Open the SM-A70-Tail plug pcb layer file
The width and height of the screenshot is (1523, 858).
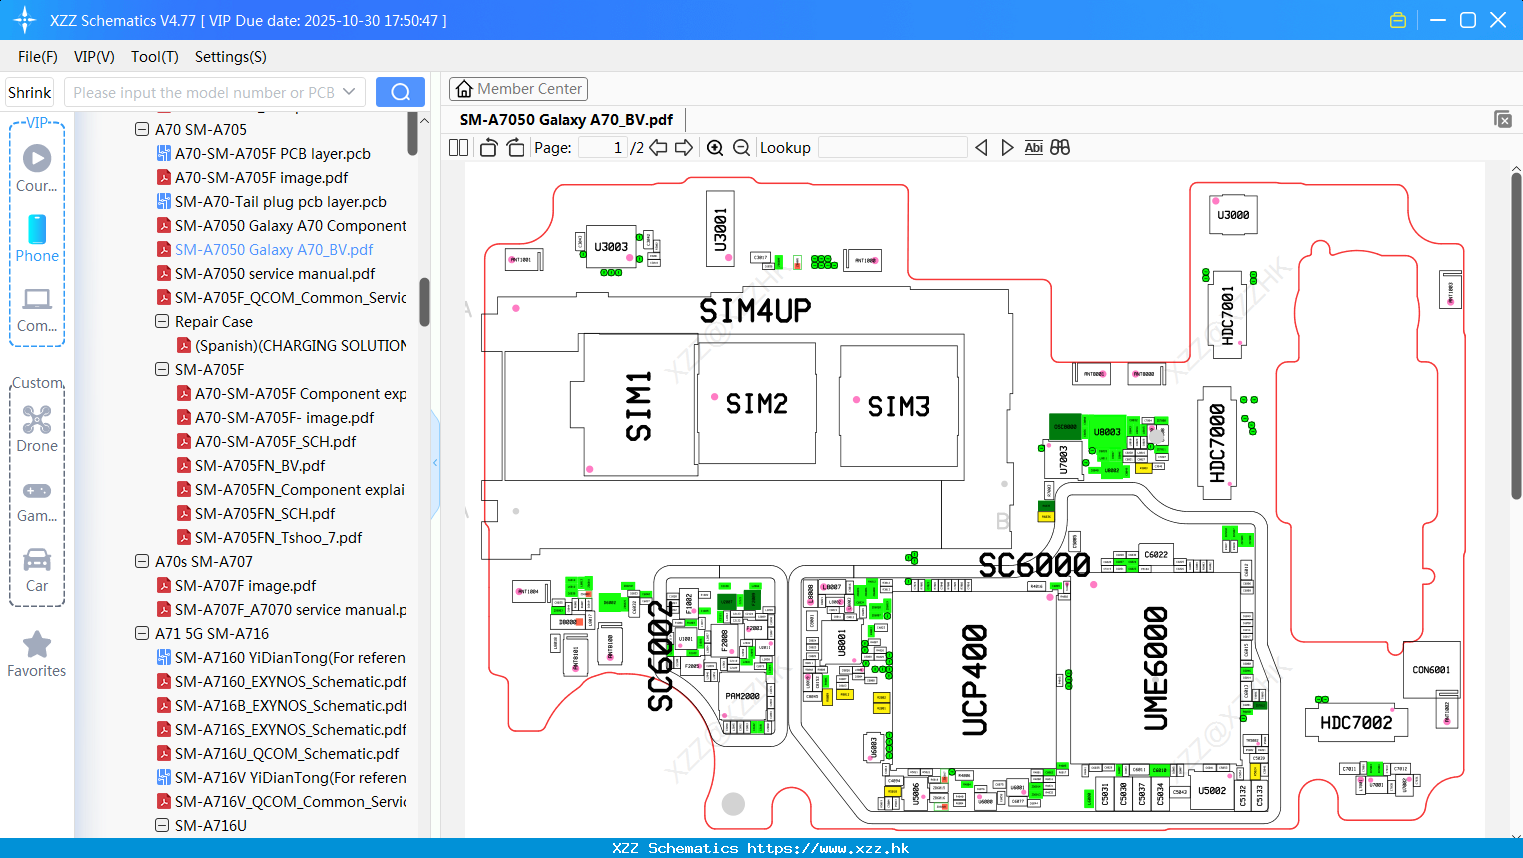pos(281,202)
